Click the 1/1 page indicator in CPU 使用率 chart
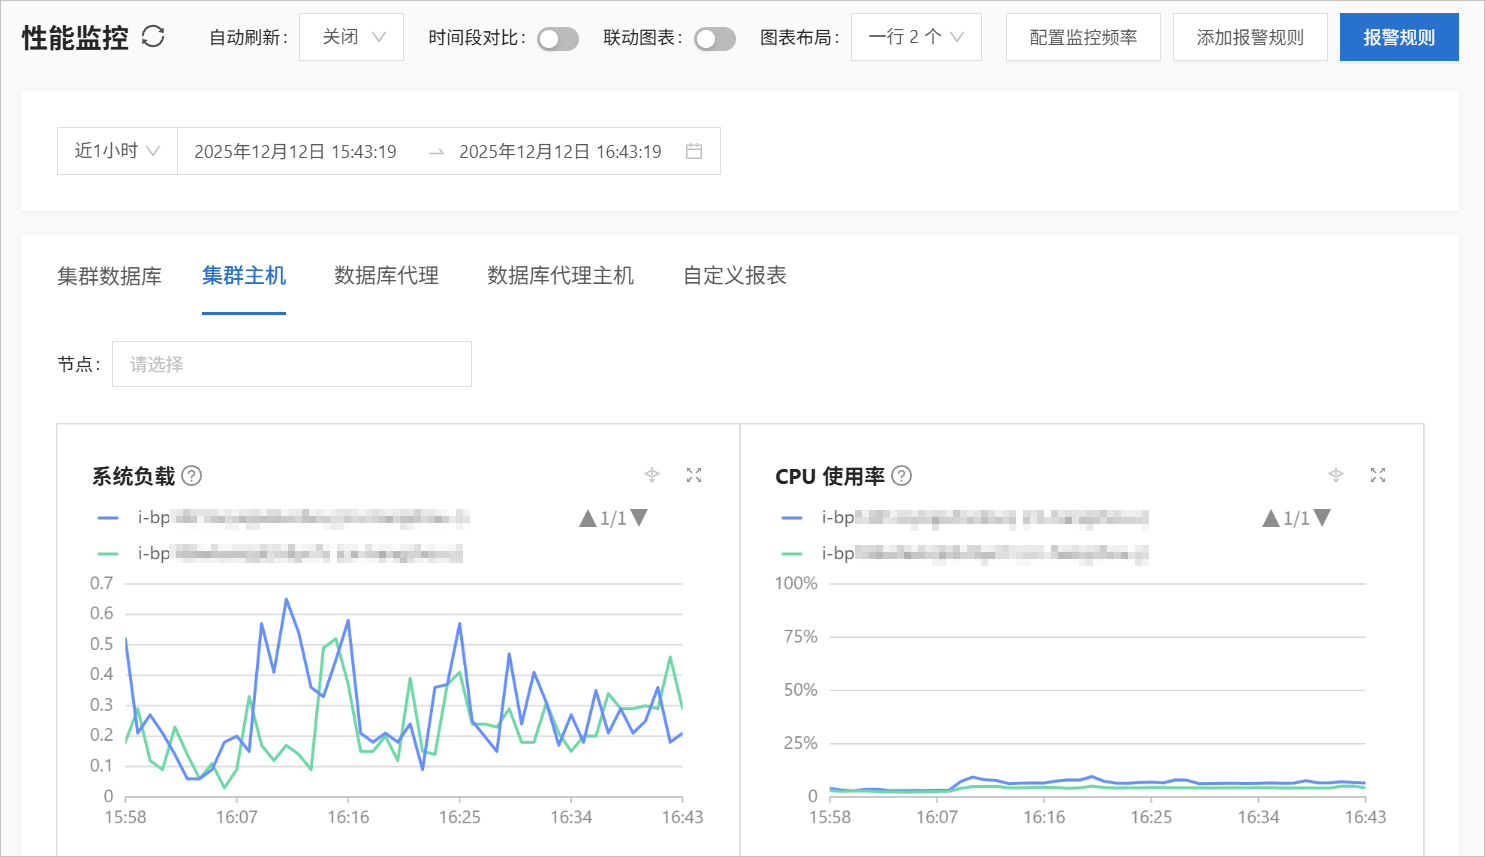Screen dimensions: 1485x857 (1296, 518)
